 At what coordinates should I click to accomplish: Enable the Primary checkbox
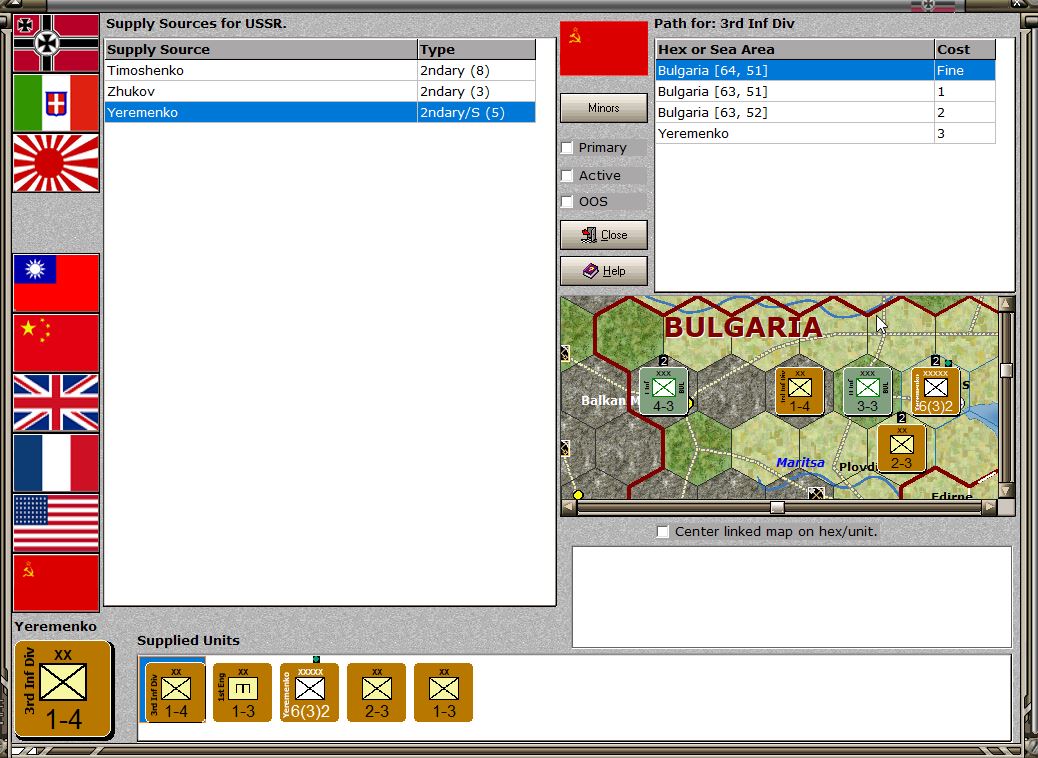coord(567,148)
